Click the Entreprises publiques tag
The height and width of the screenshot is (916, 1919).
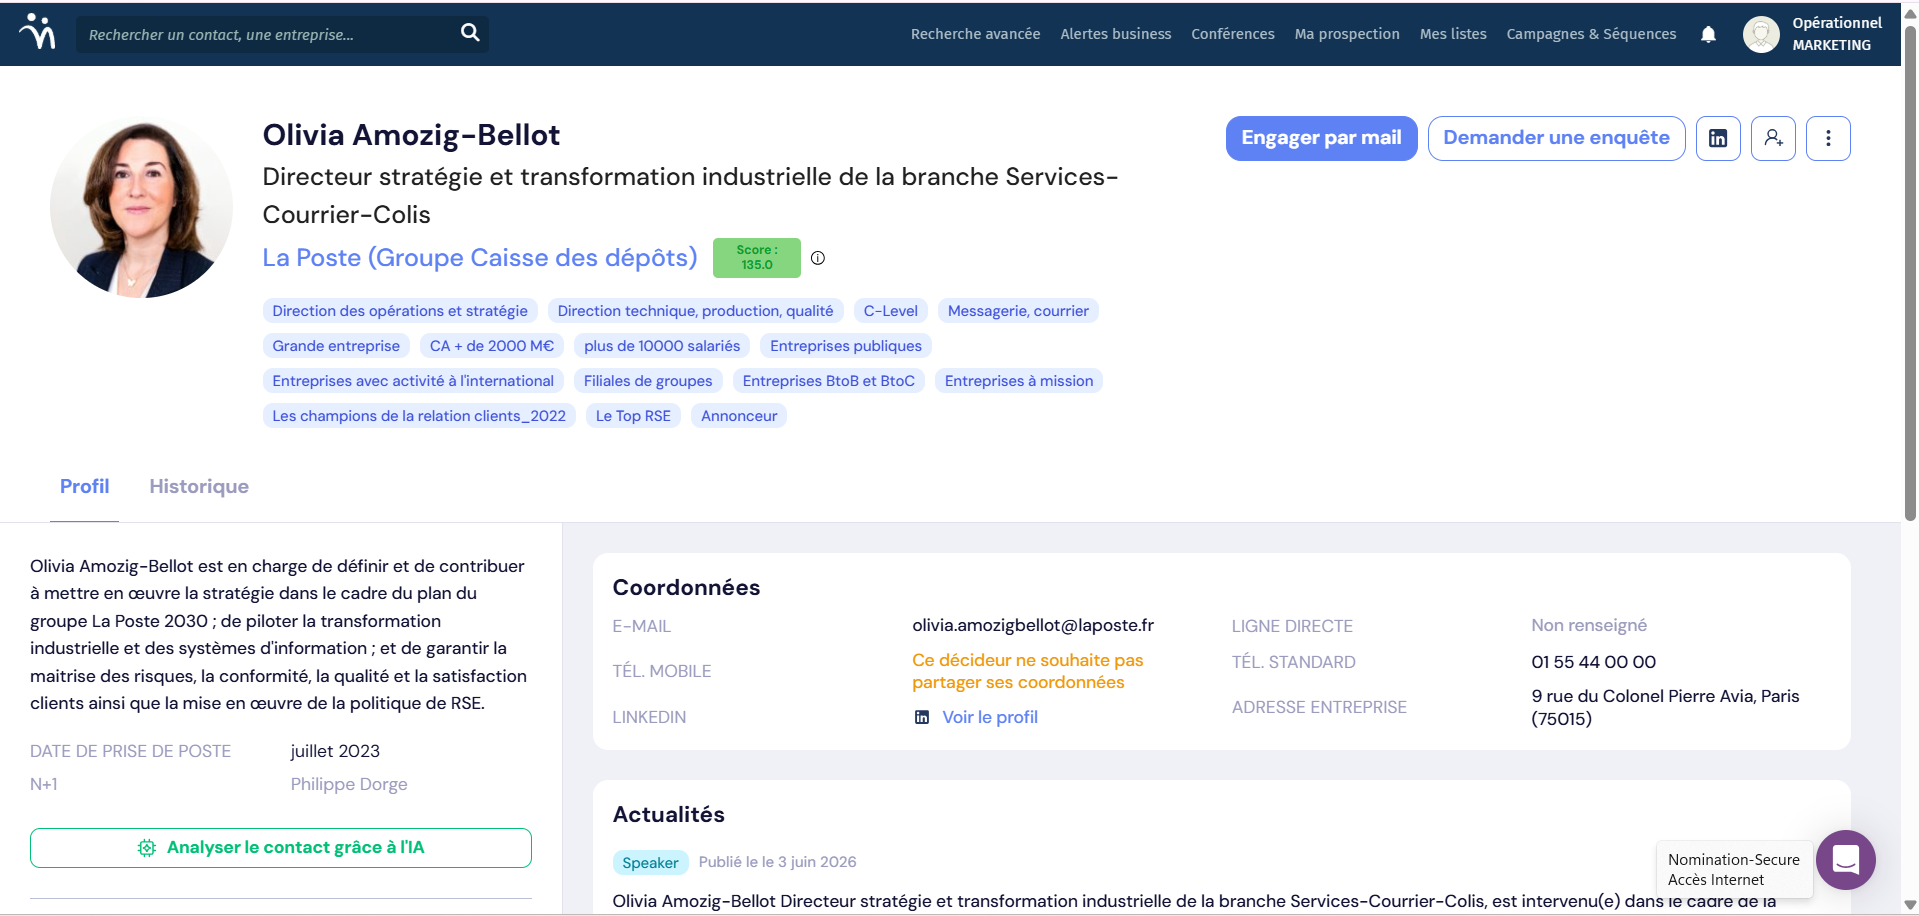tap(846, 346)
